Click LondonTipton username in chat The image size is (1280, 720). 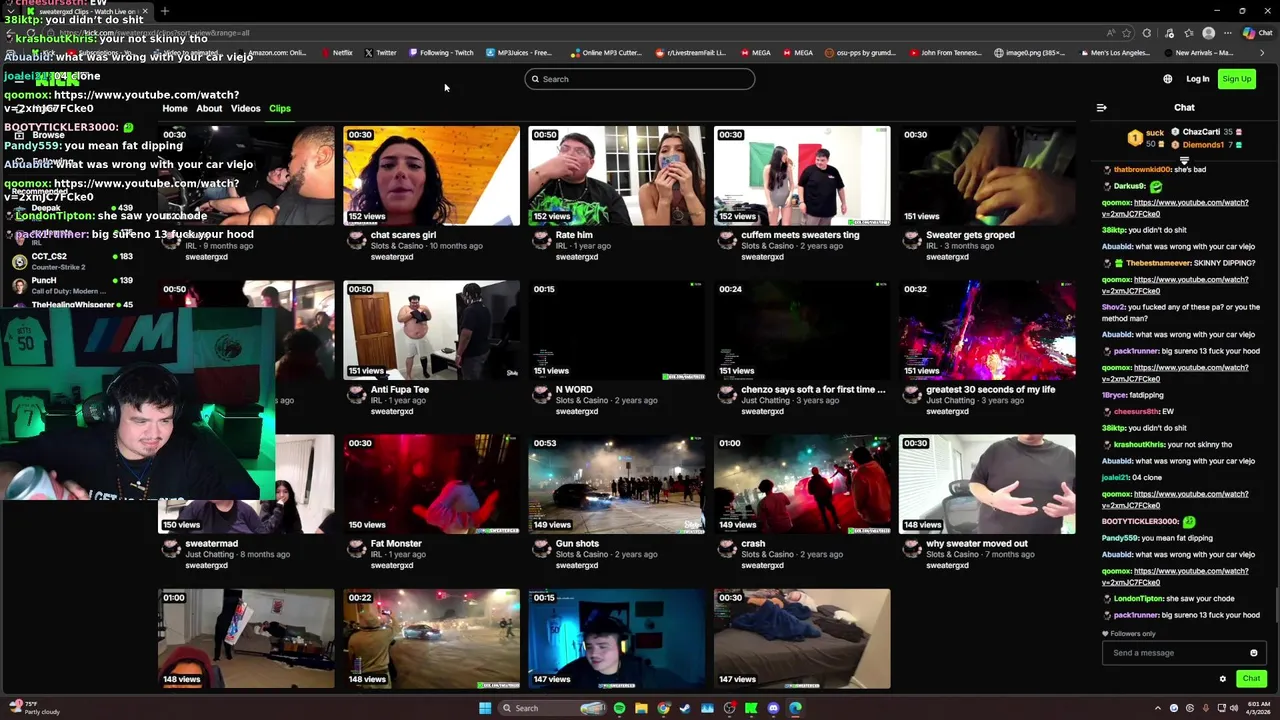pyautogui.click(x=1138, y=599)
